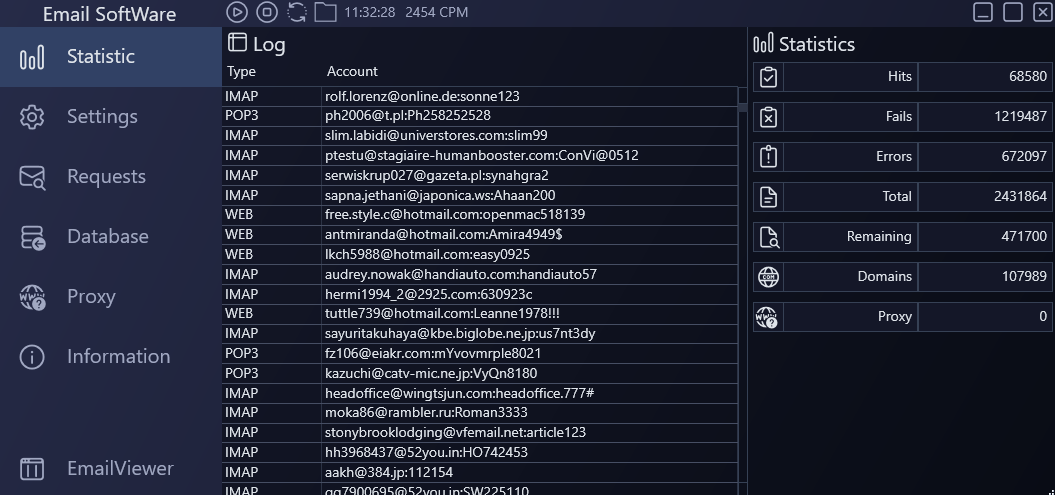Click the Fails clipboard-x icon
Screen dimensions: 1055x495
click(x=768, y=117)
